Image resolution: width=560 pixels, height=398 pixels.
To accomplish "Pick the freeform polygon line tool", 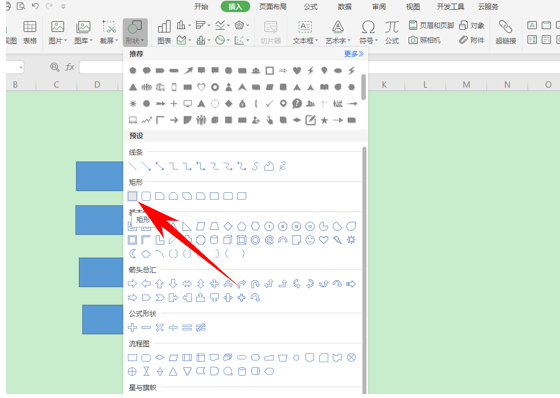I will click(269, 166).
